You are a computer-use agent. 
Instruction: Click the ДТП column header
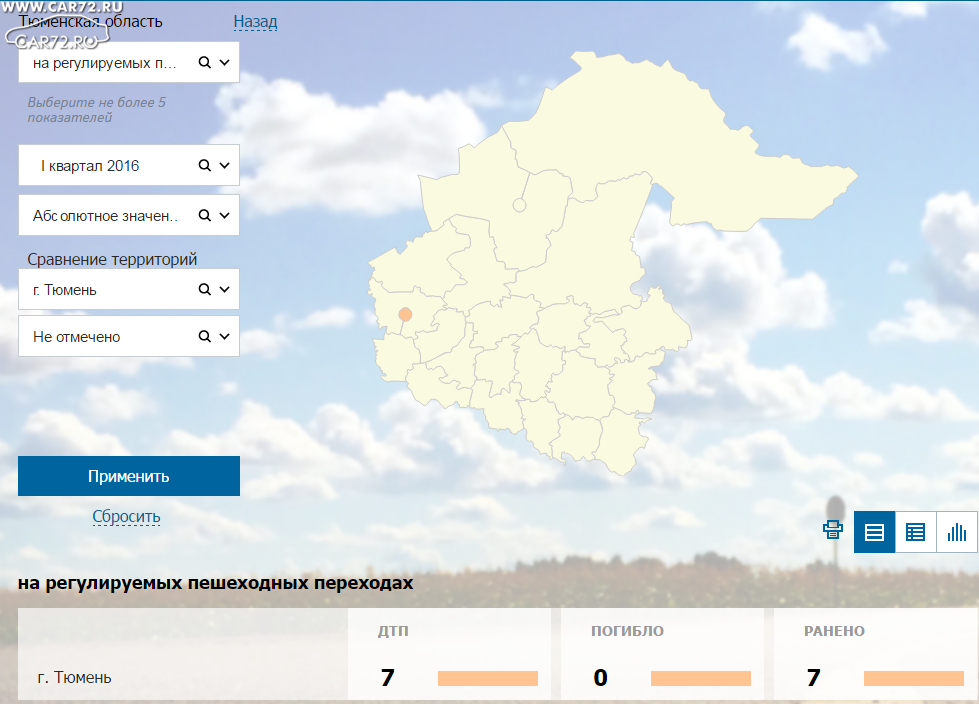tap(393, 631)
